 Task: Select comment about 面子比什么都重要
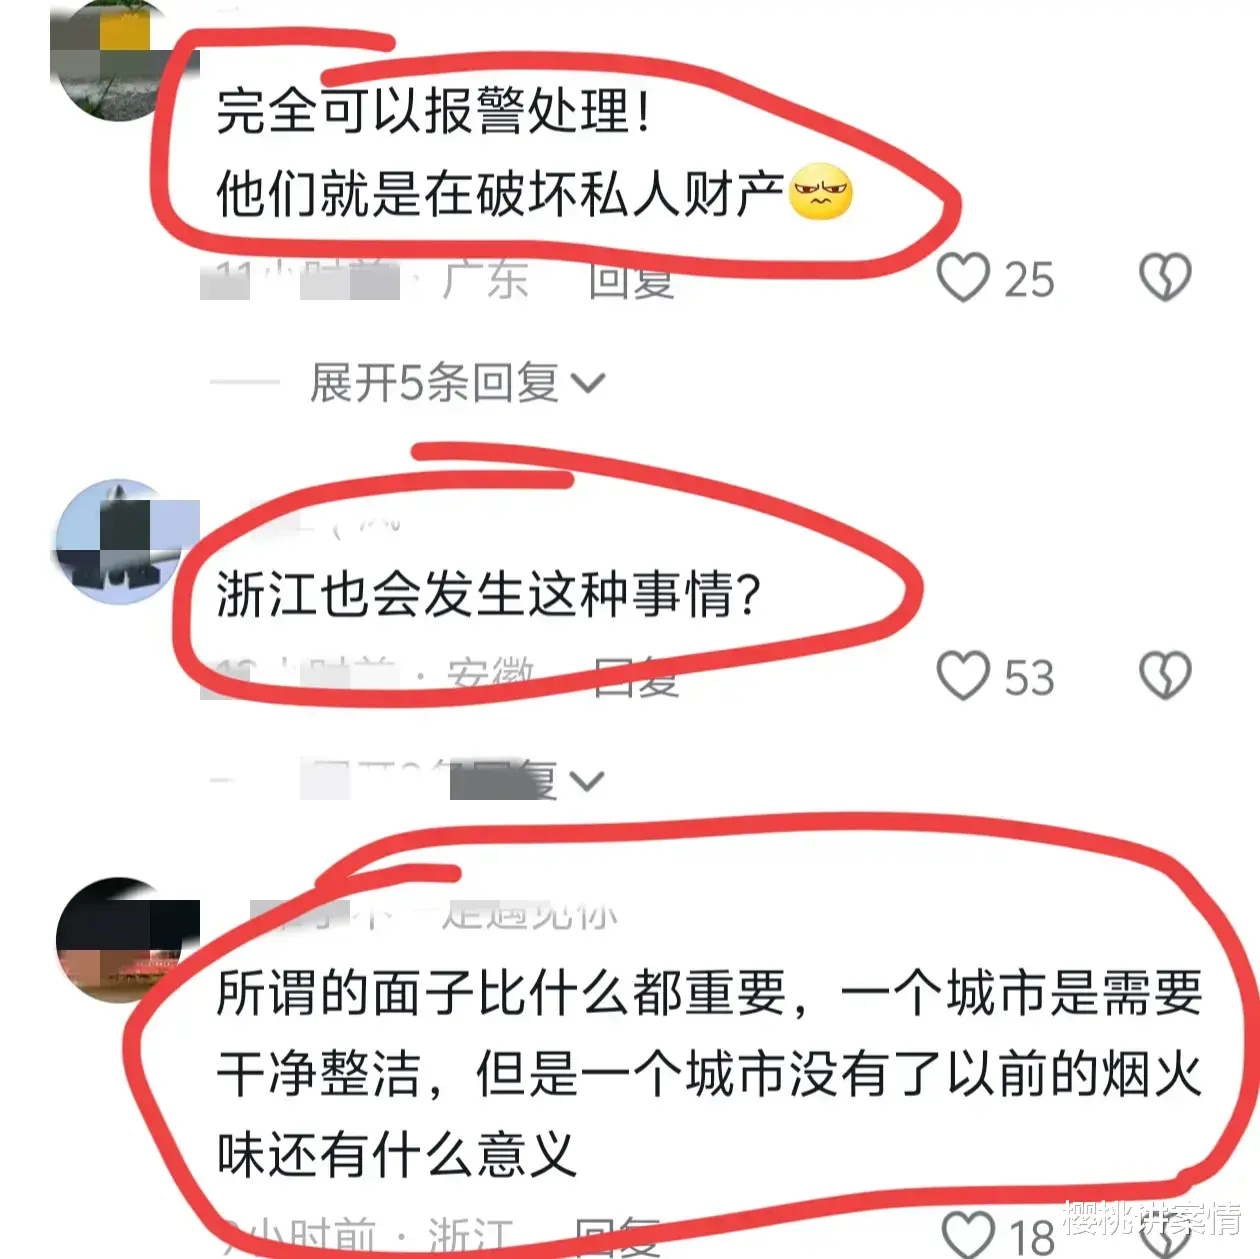709,1075
